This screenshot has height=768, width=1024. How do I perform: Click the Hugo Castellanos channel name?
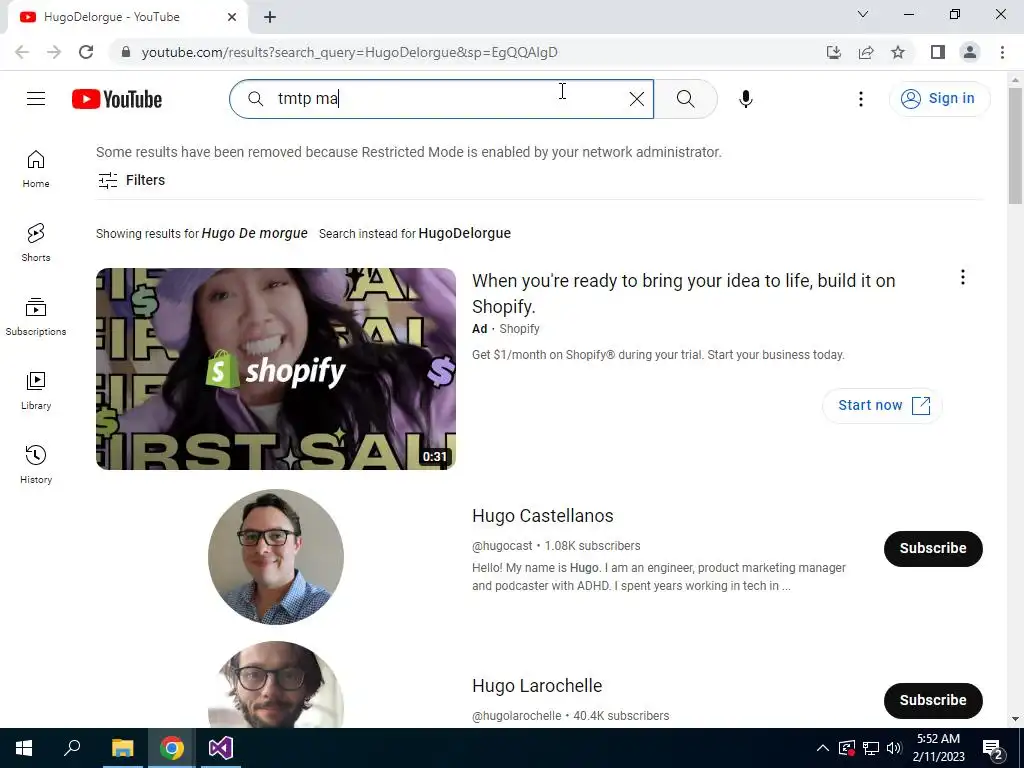(x=543, y=516)
